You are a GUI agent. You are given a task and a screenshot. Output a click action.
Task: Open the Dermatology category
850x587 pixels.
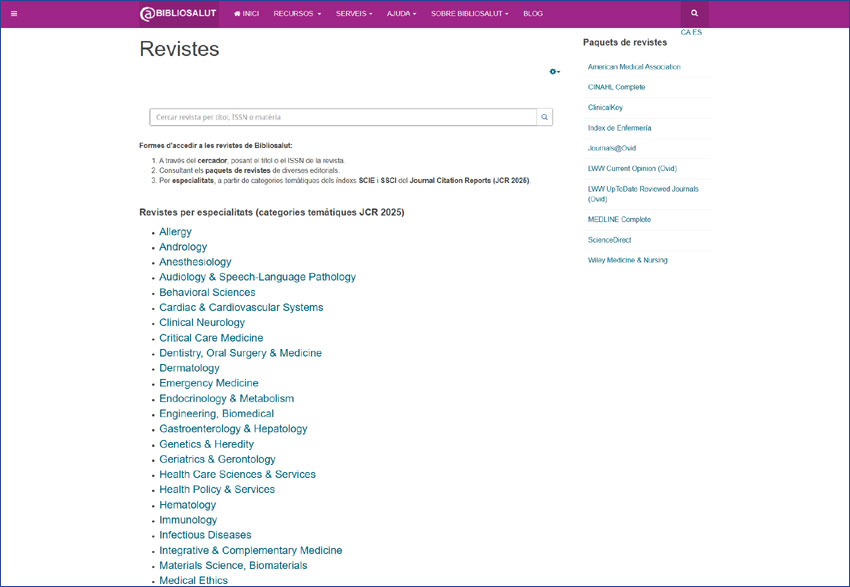coord(189,368)
